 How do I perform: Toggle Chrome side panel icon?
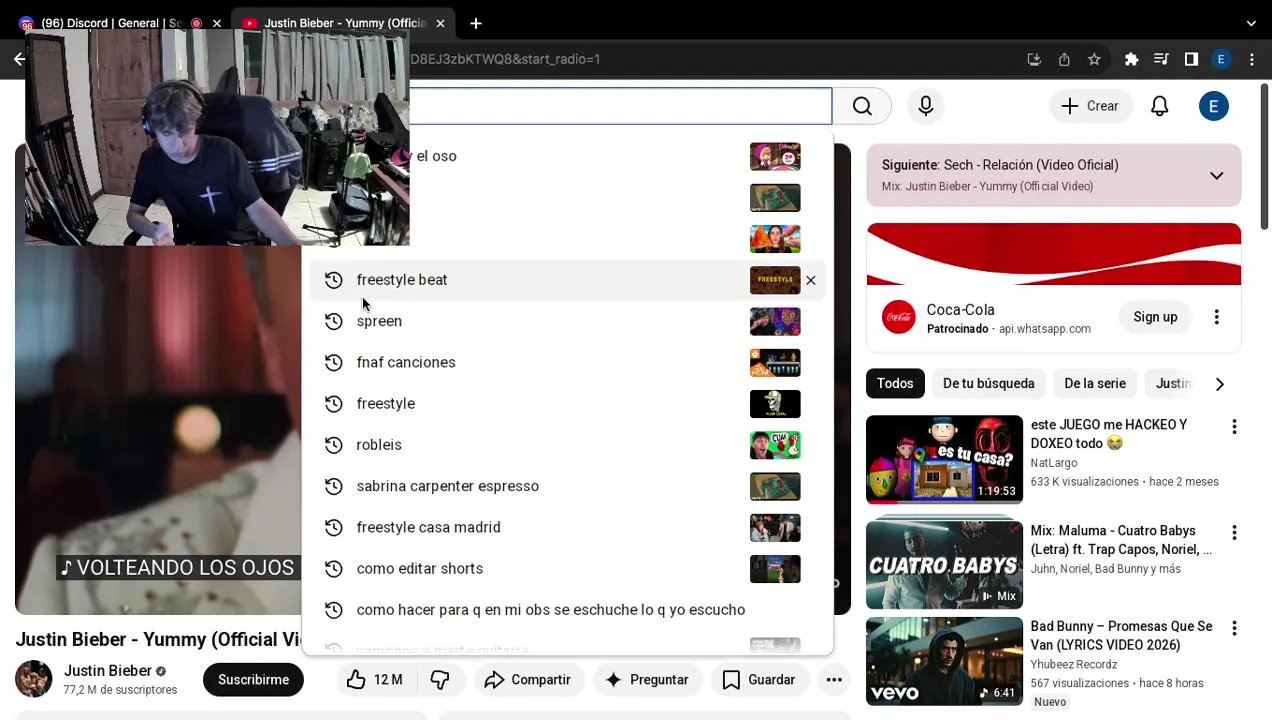[1191, 59]
